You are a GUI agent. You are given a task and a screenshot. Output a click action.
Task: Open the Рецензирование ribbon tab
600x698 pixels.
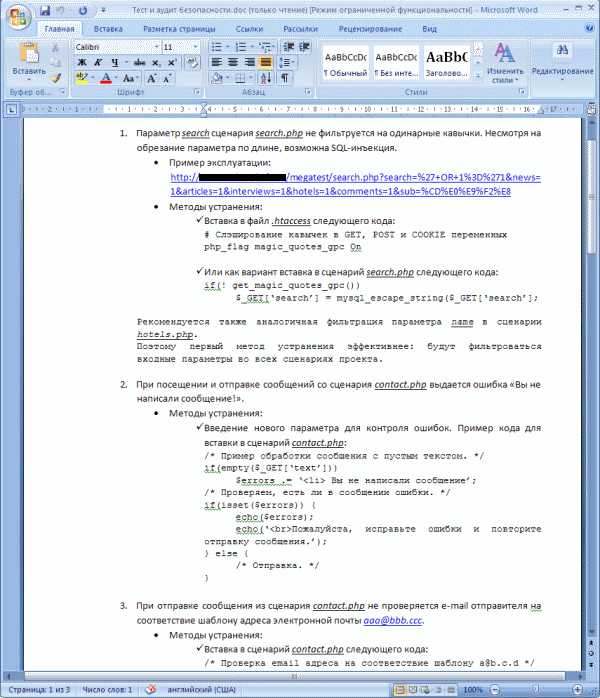pos(370,28)
